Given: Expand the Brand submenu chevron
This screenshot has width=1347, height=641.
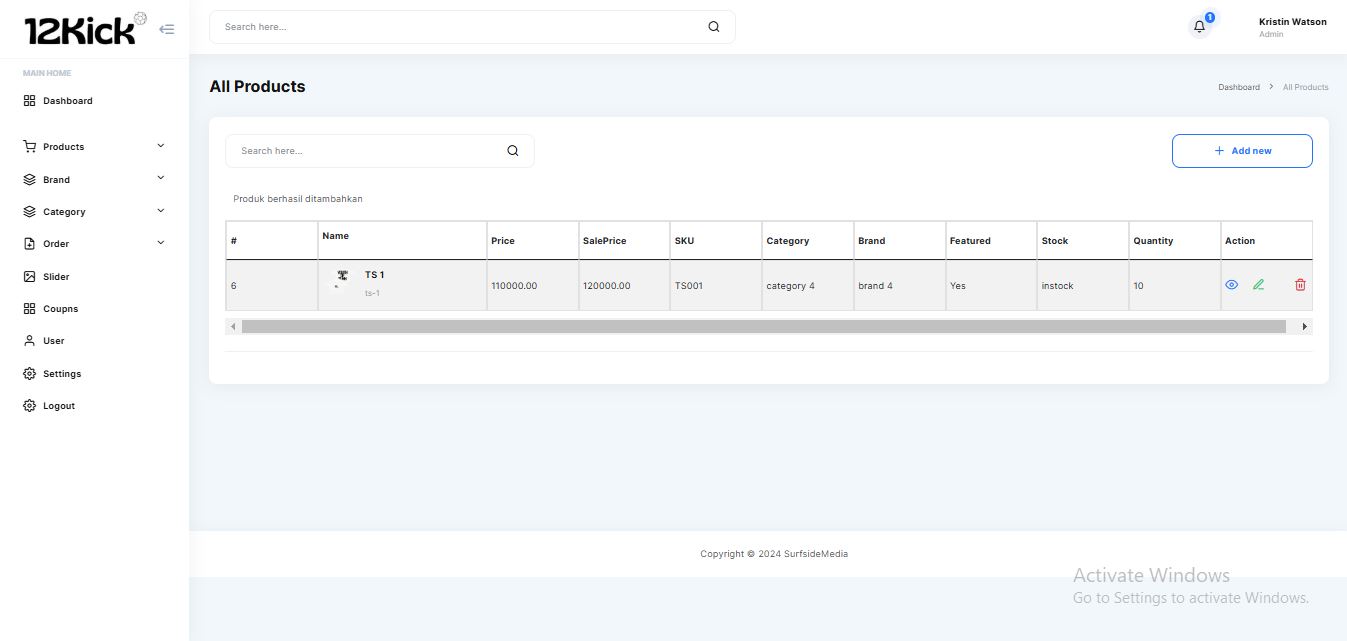Looking at the screenshot, I should coord(161,179).
